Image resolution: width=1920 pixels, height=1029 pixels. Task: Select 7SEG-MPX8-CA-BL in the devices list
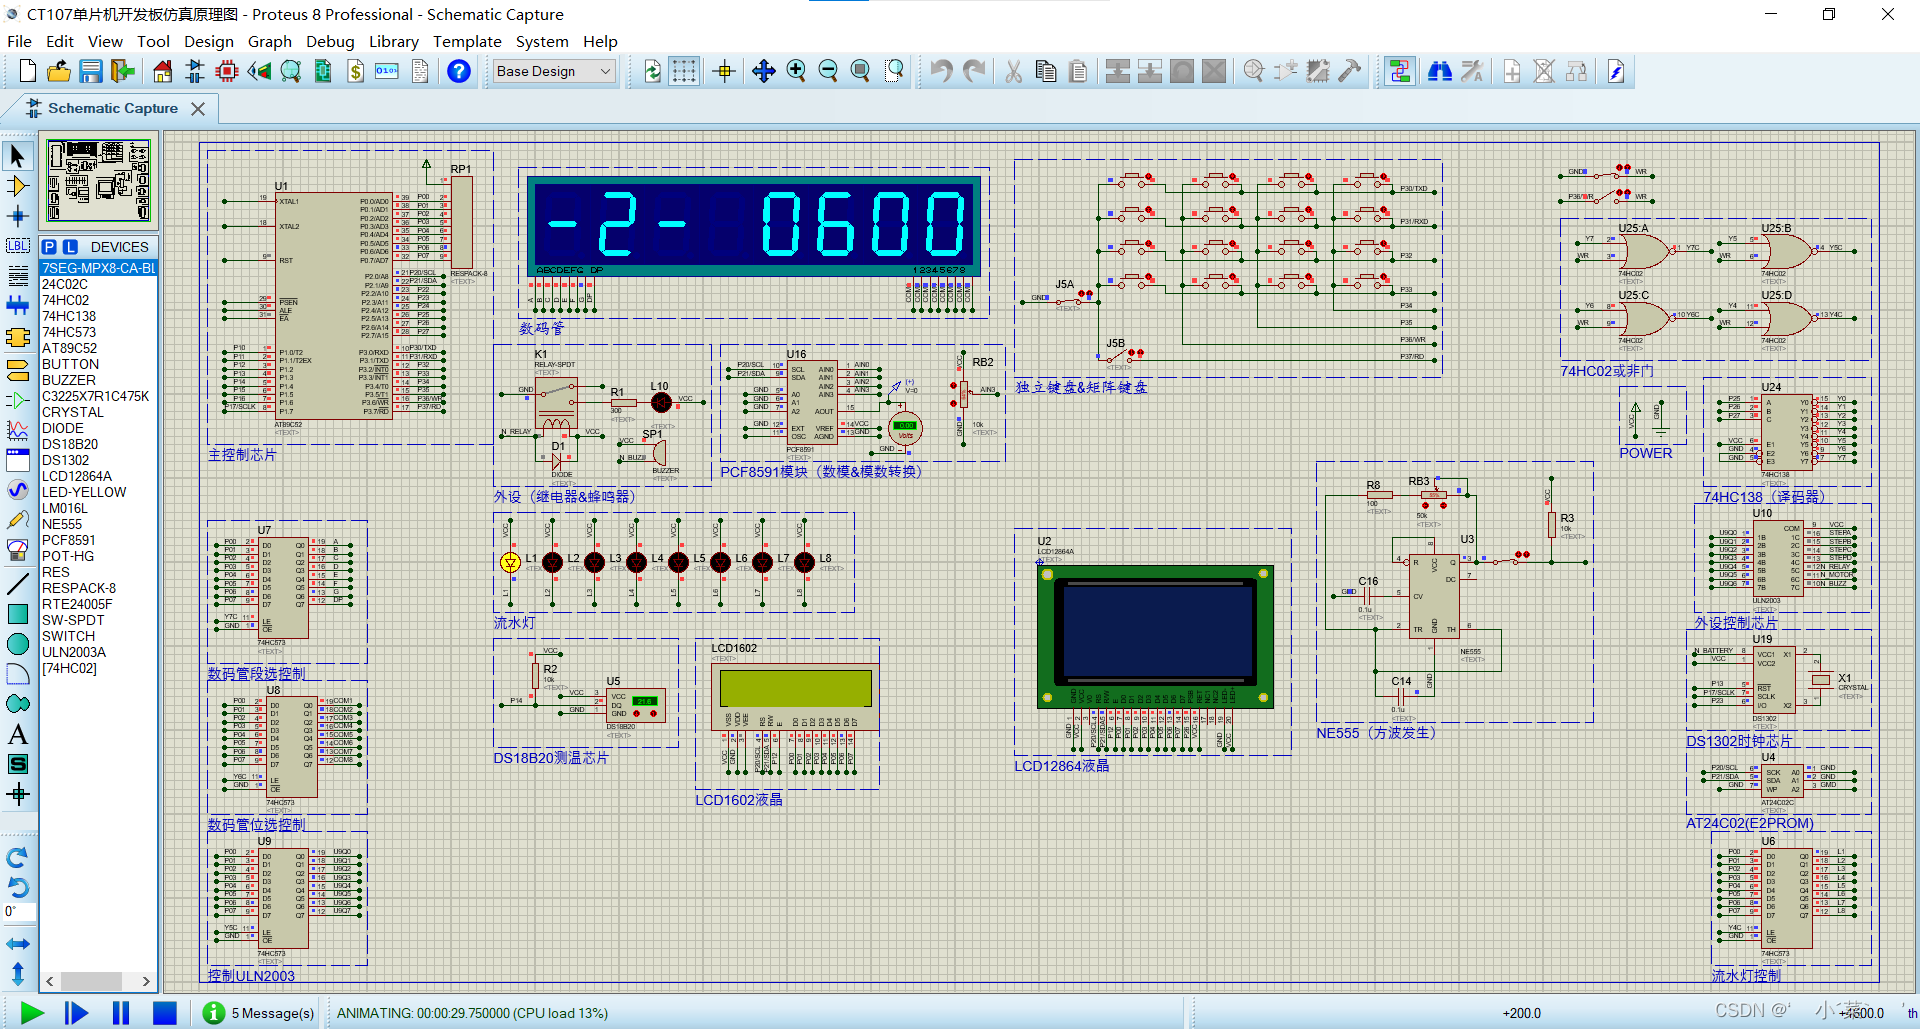[x=98, y=268]
